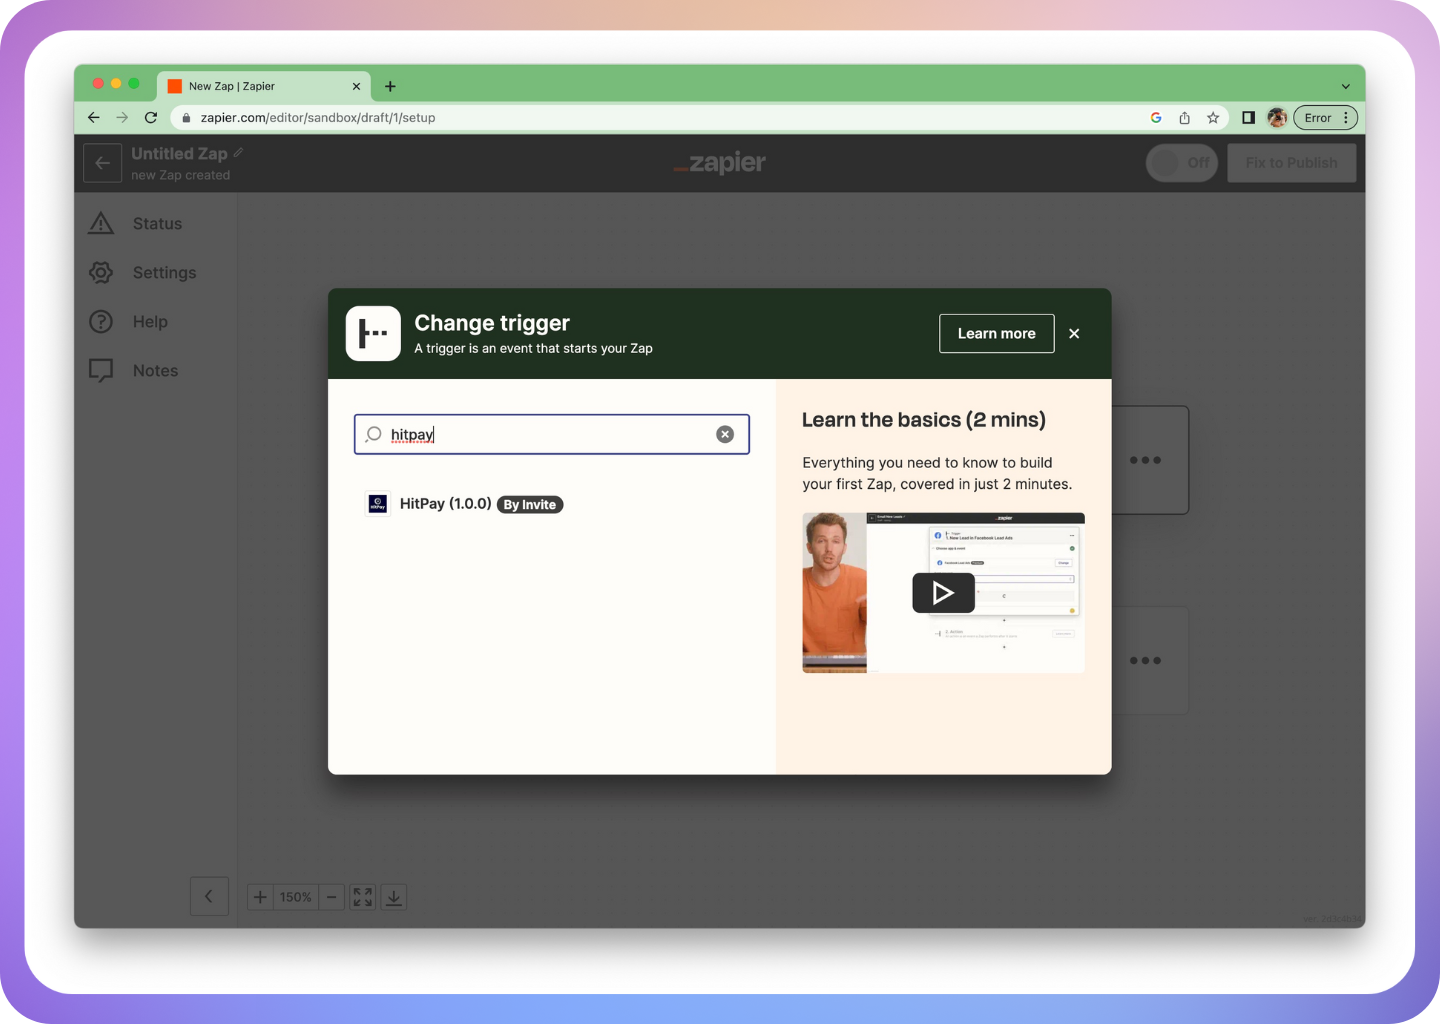The image size is (1440, 1024).
Task: Expand the tab search chevron
Action: tap(1346, 86)
